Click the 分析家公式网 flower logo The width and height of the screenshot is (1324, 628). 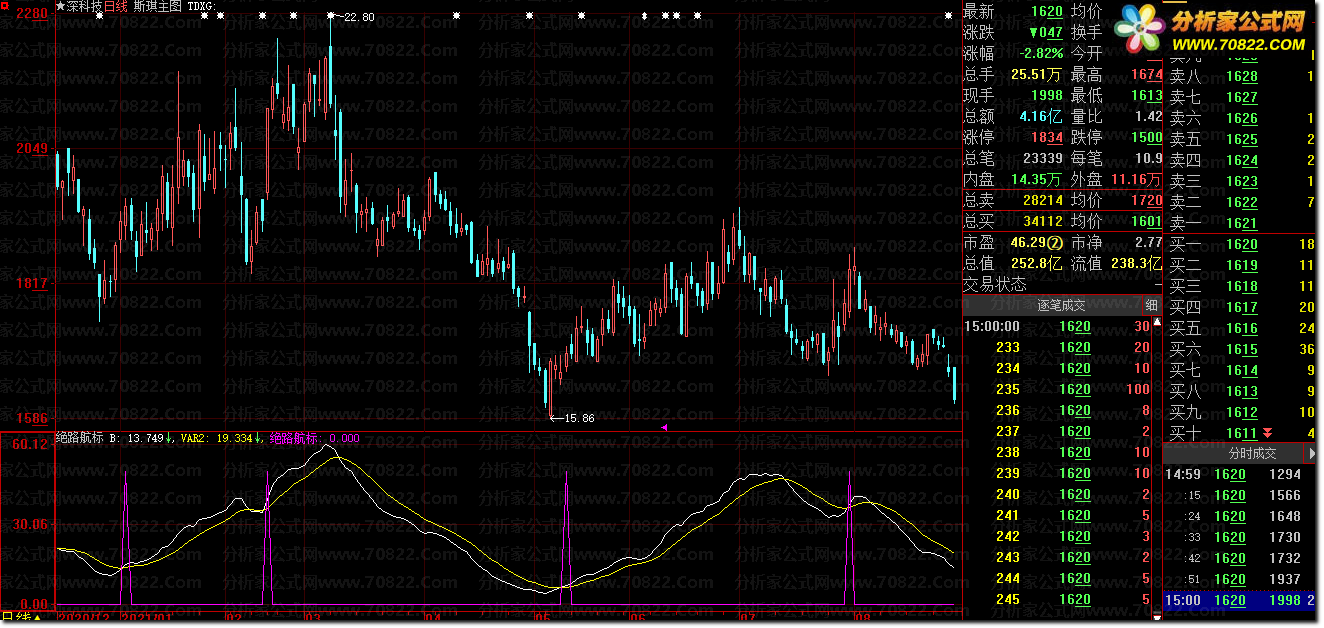tap(1140, 28)
